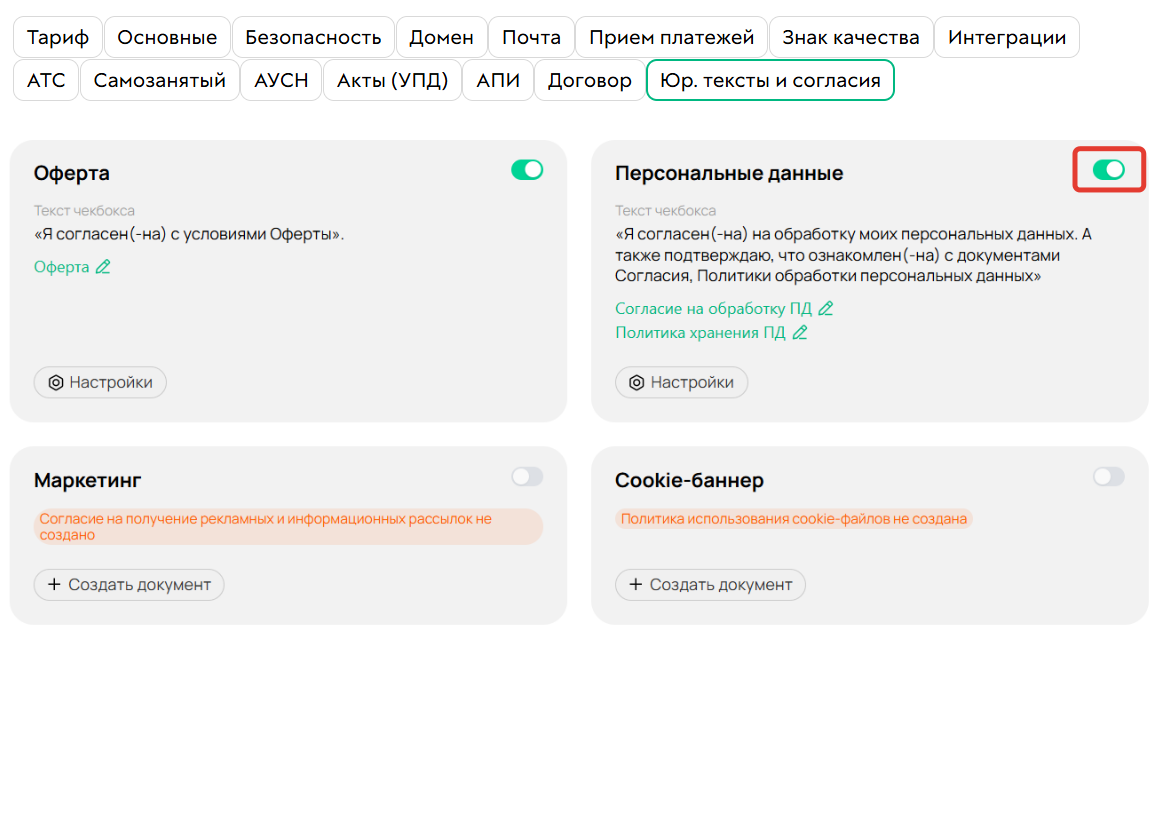Open Политика хранения ПД link

tap(700, 333)
